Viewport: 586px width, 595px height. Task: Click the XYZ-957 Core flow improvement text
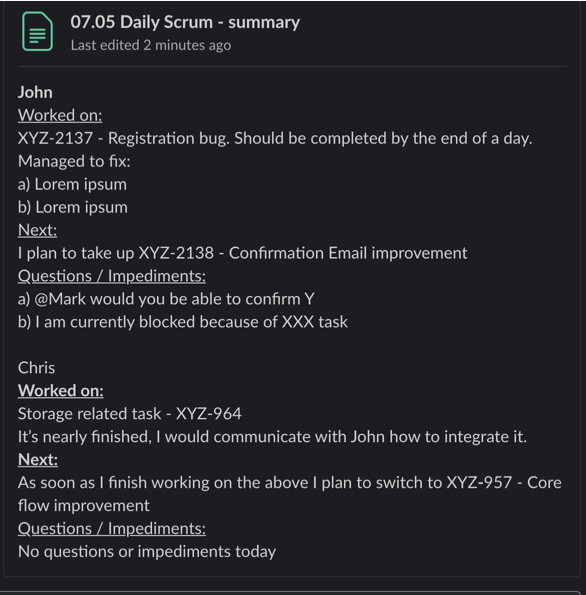point(290,494)
